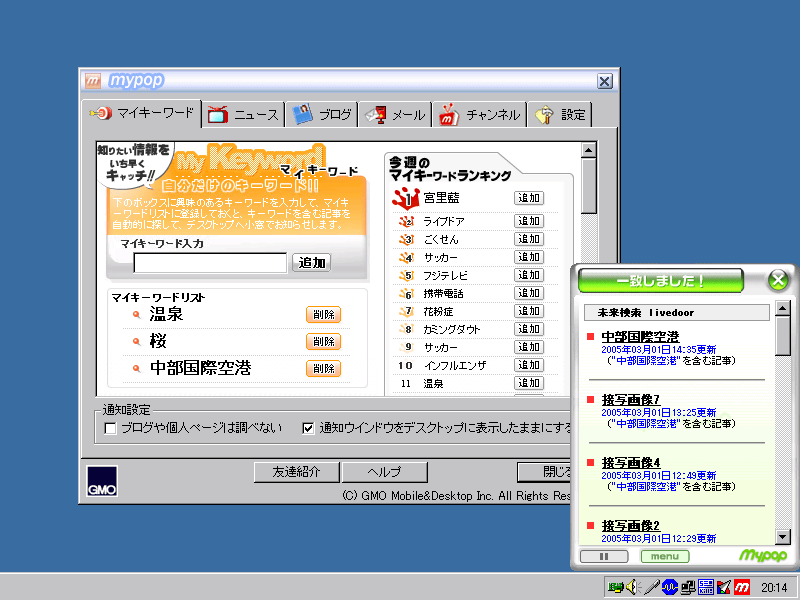Add ranked keyword 宮里藍 via 追加

coord(529,198)
